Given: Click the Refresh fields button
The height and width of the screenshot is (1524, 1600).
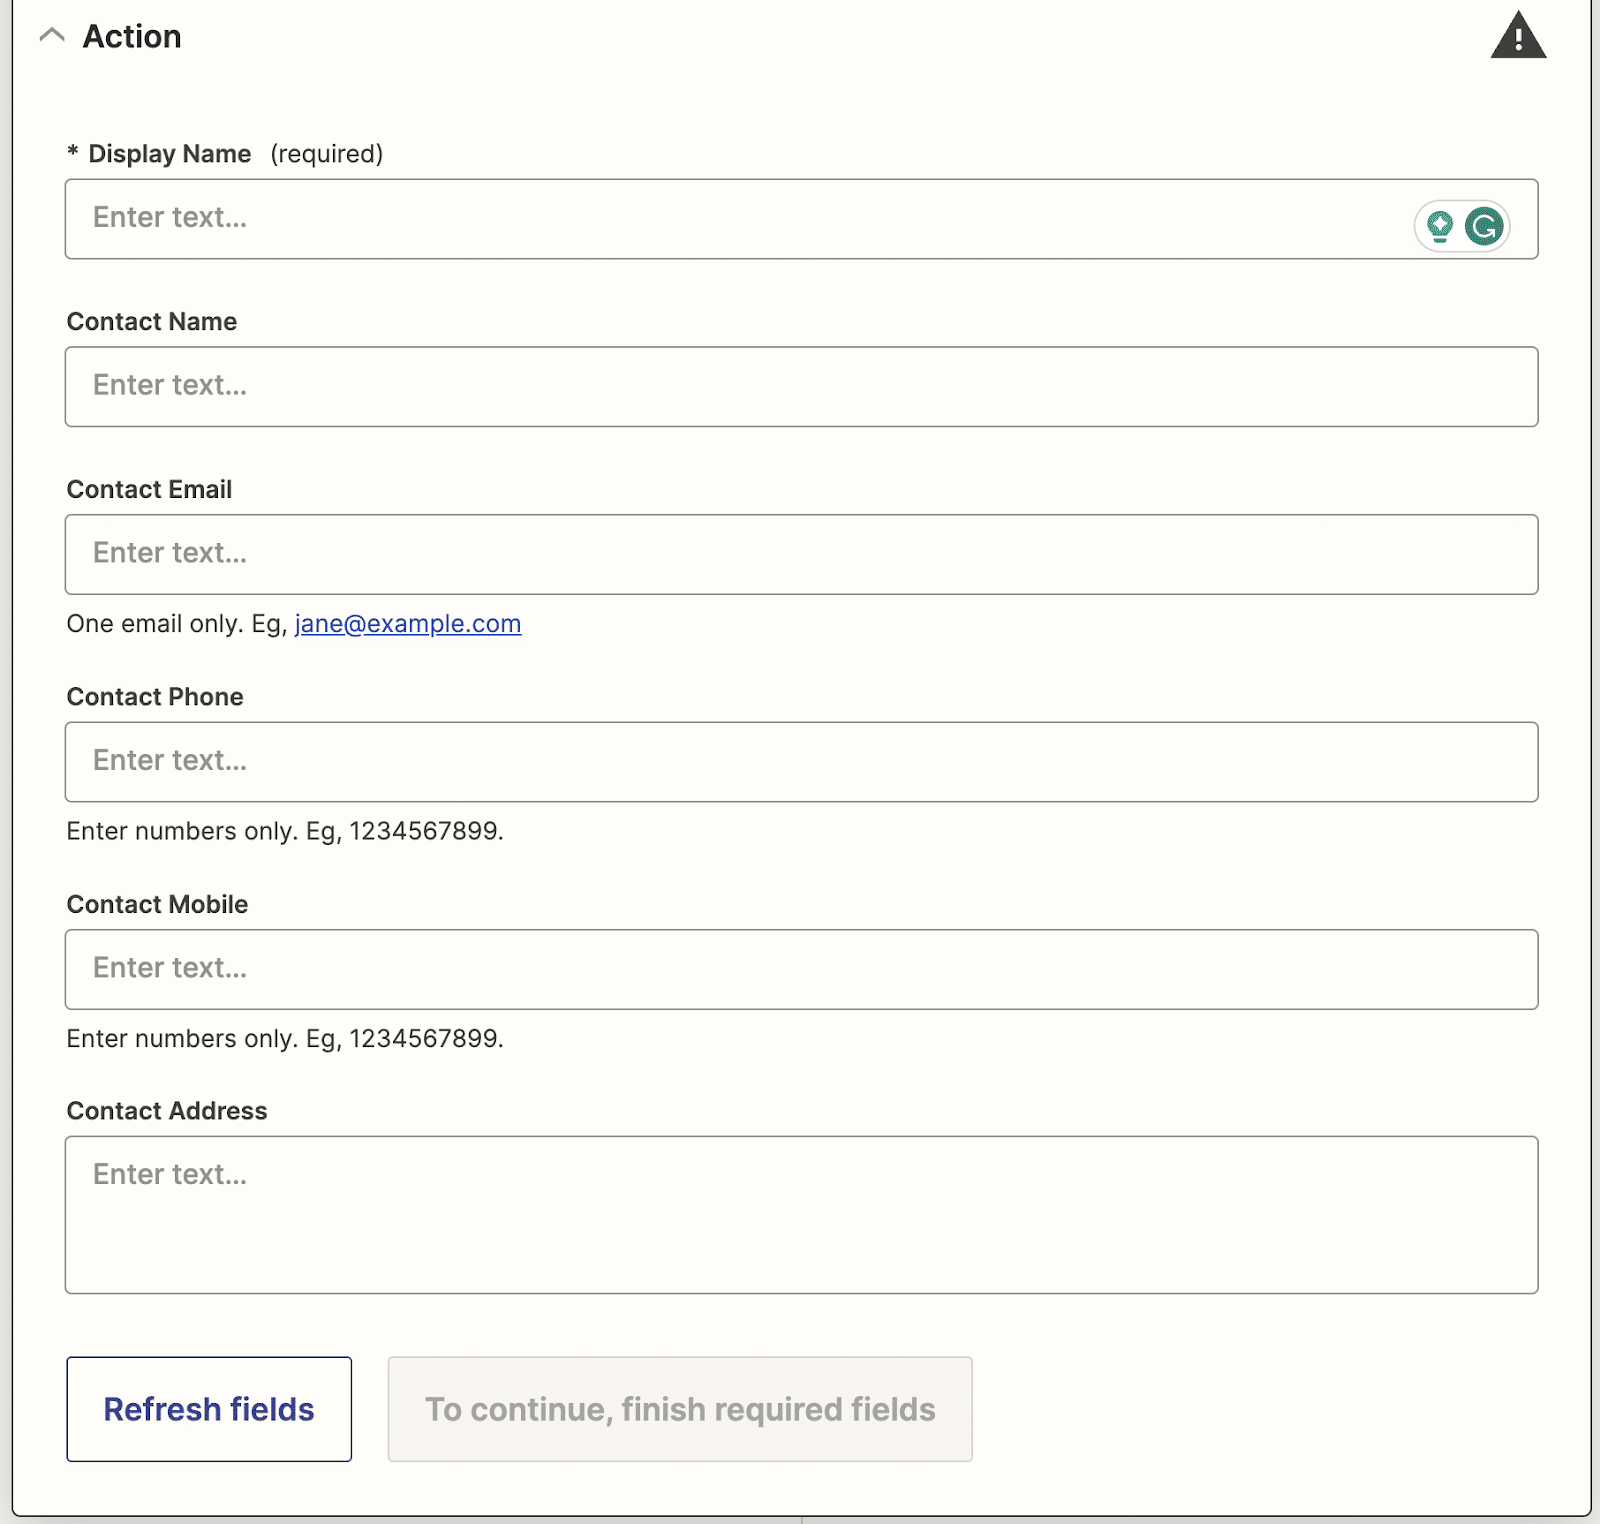Looking at the screenshot, I should click(x=209, y=1409).
